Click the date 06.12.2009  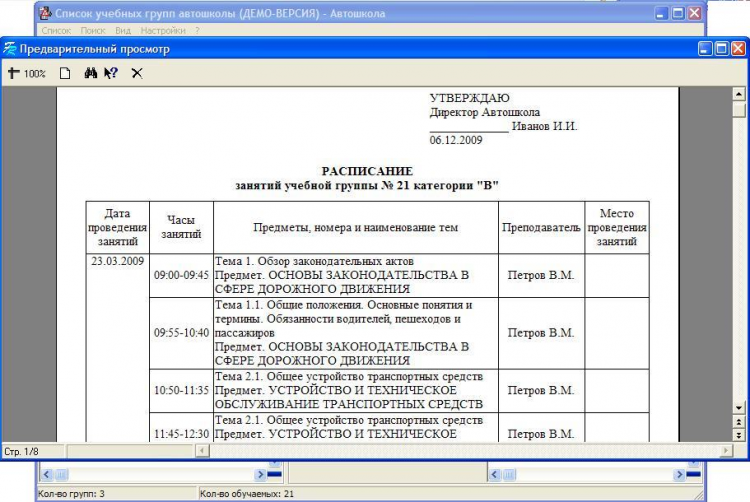pyautogui.click(x=456, y=140)
